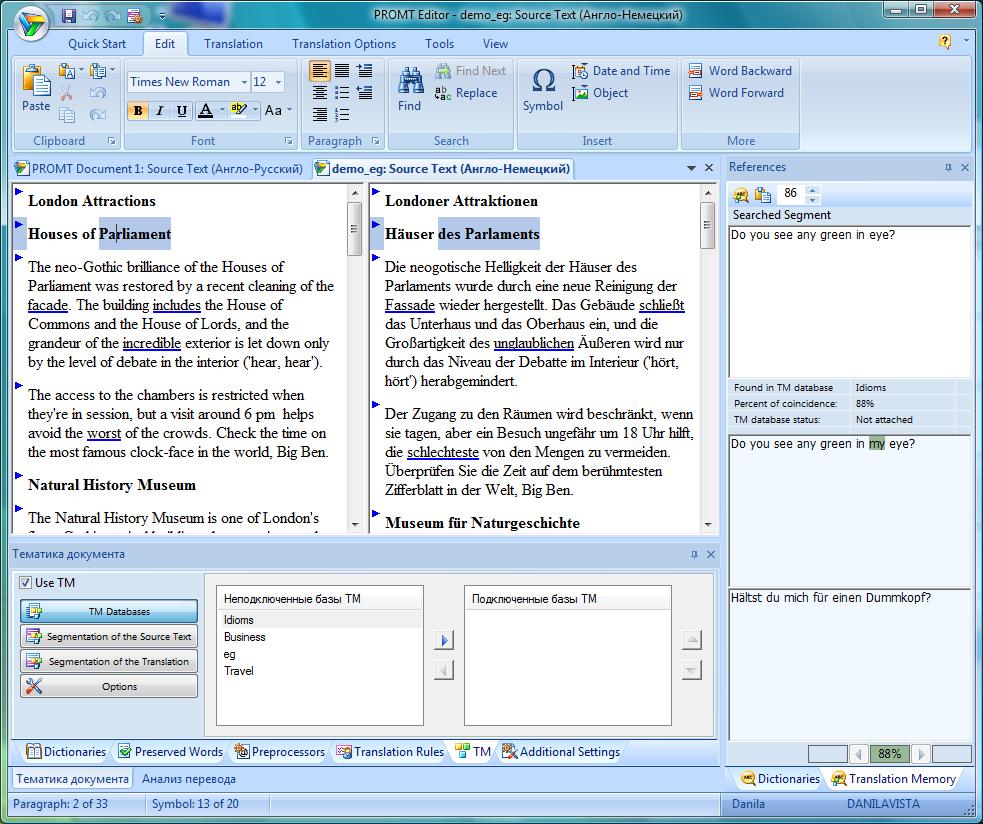Open the Help question mark icon
Screen dimensions: 983x824
[x=944, y=41]
